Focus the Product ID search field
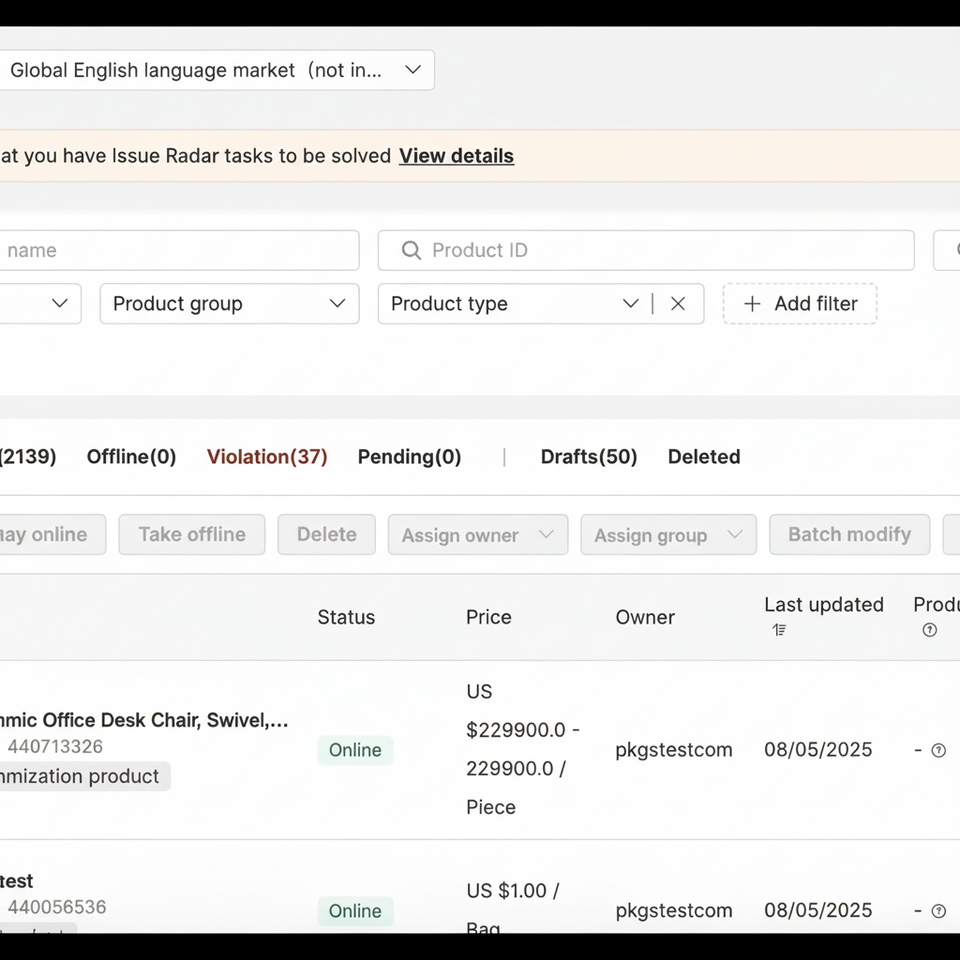The height and width of the screenshot is (960, 960). click(x=660, y=250)
